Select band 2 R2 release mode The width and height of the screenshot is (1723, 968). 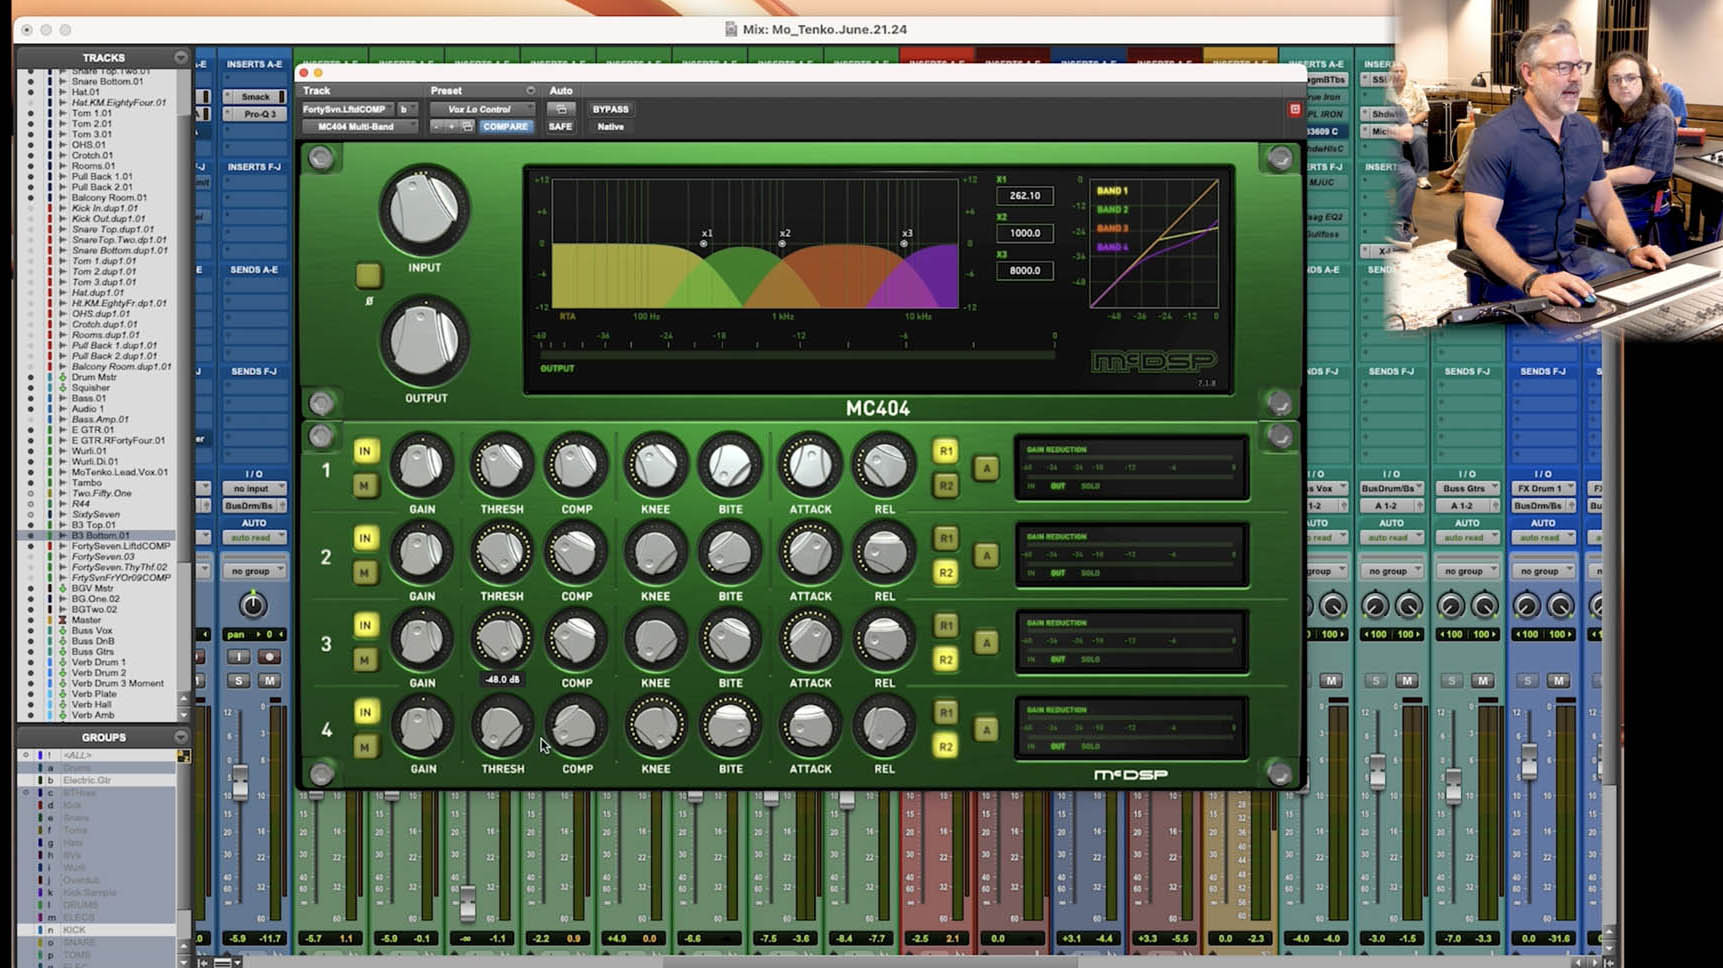pos(945,573)
